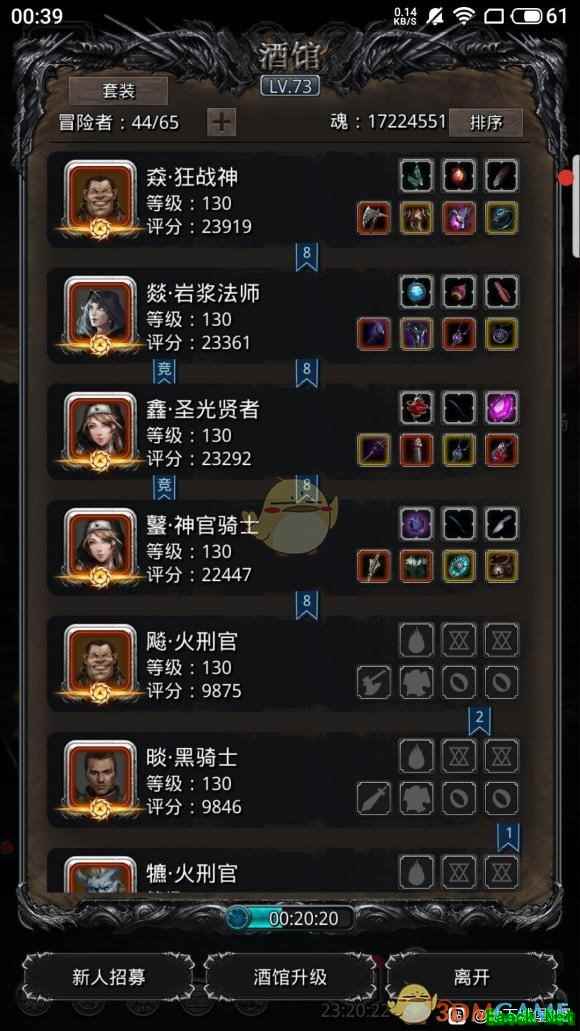The image size is (580, 1031).
Task: Select the empty potion slot of 黑骑士
Action: pyautogui.click(x=417, y=755)
